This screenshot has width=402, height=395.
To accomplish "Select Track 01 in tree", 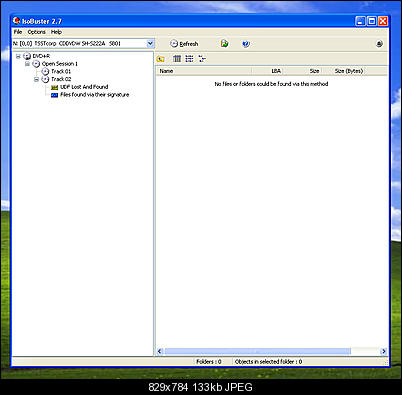I will 61,71.
